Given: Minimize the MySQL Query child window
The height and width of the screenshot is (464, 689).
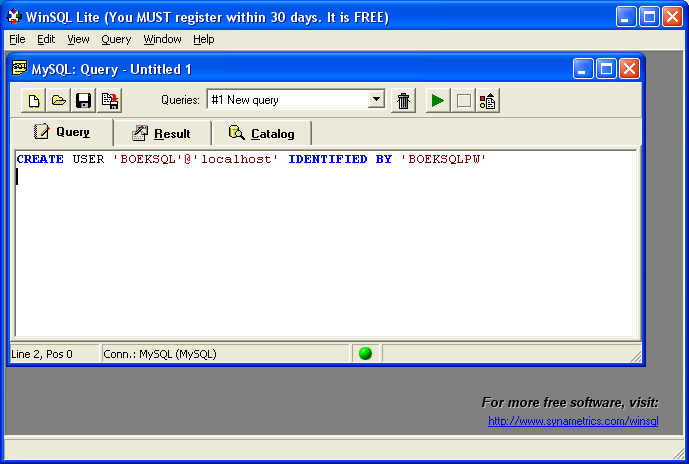Looking at the screenshot, I should [583, 69].
